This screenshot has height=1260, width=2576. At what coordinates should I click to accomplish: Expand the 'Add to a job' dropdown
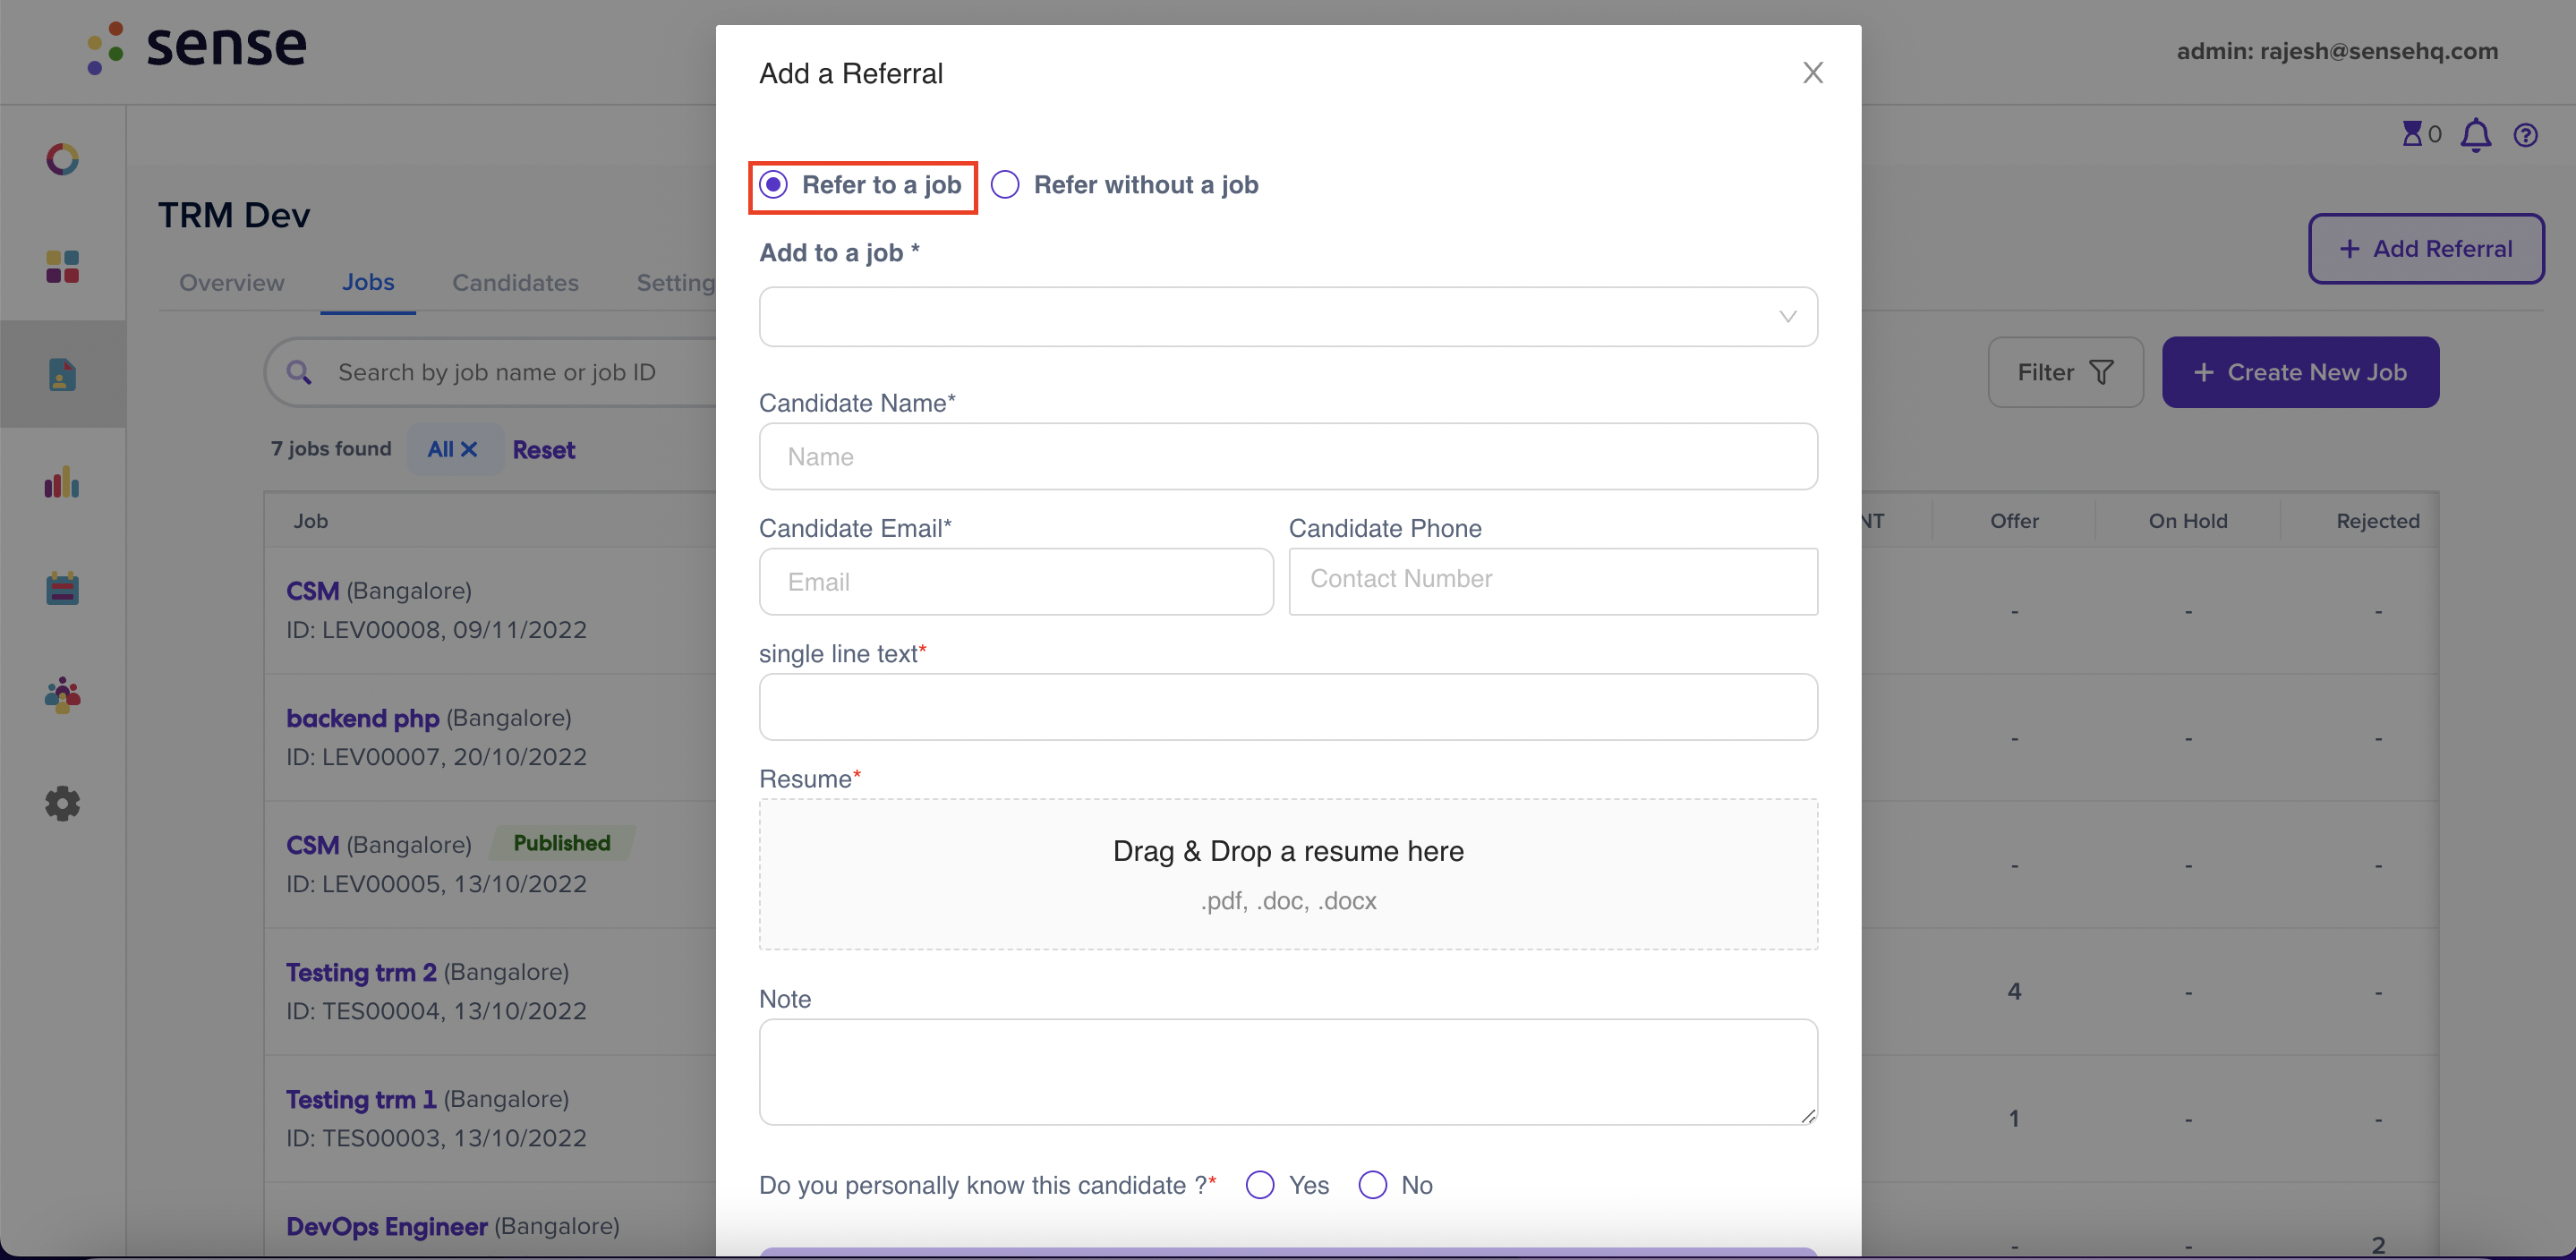[x=1288, y=317]
